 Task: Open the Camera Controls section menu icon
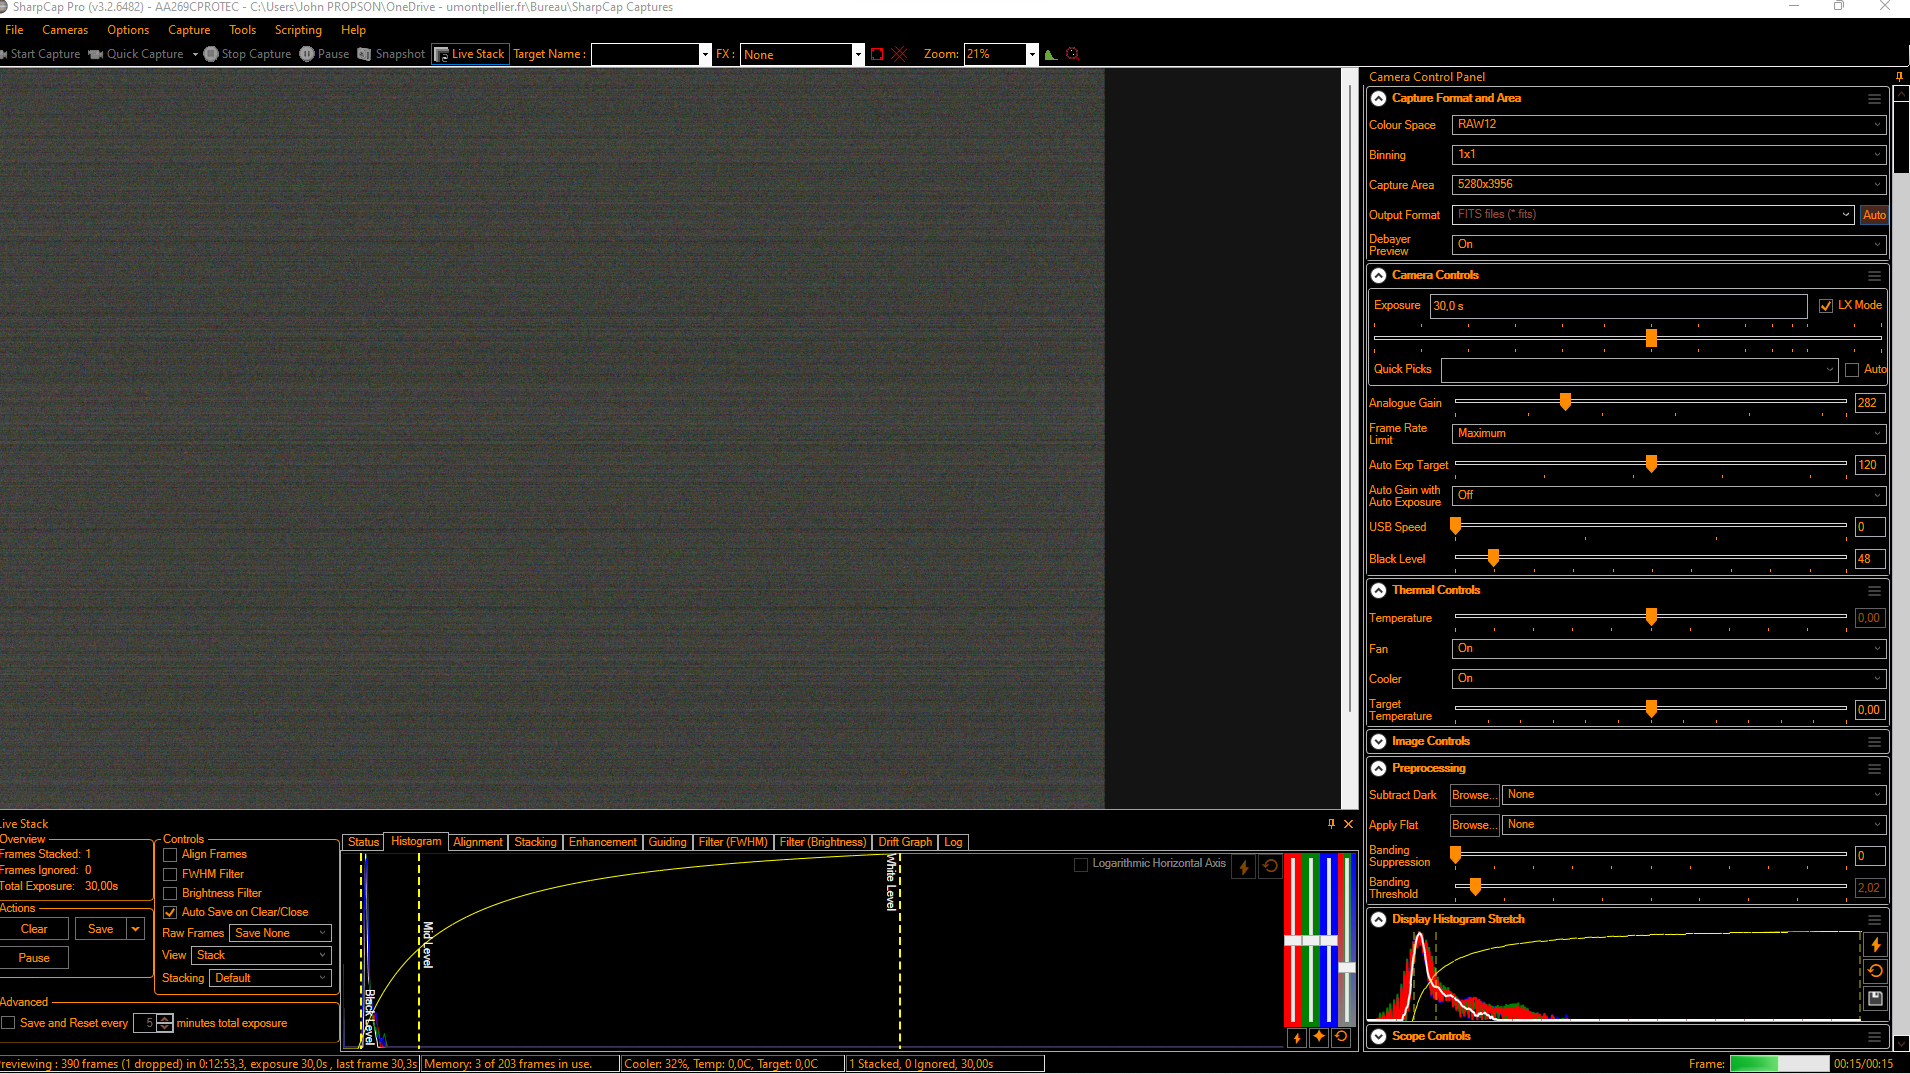click(1874, 276)
